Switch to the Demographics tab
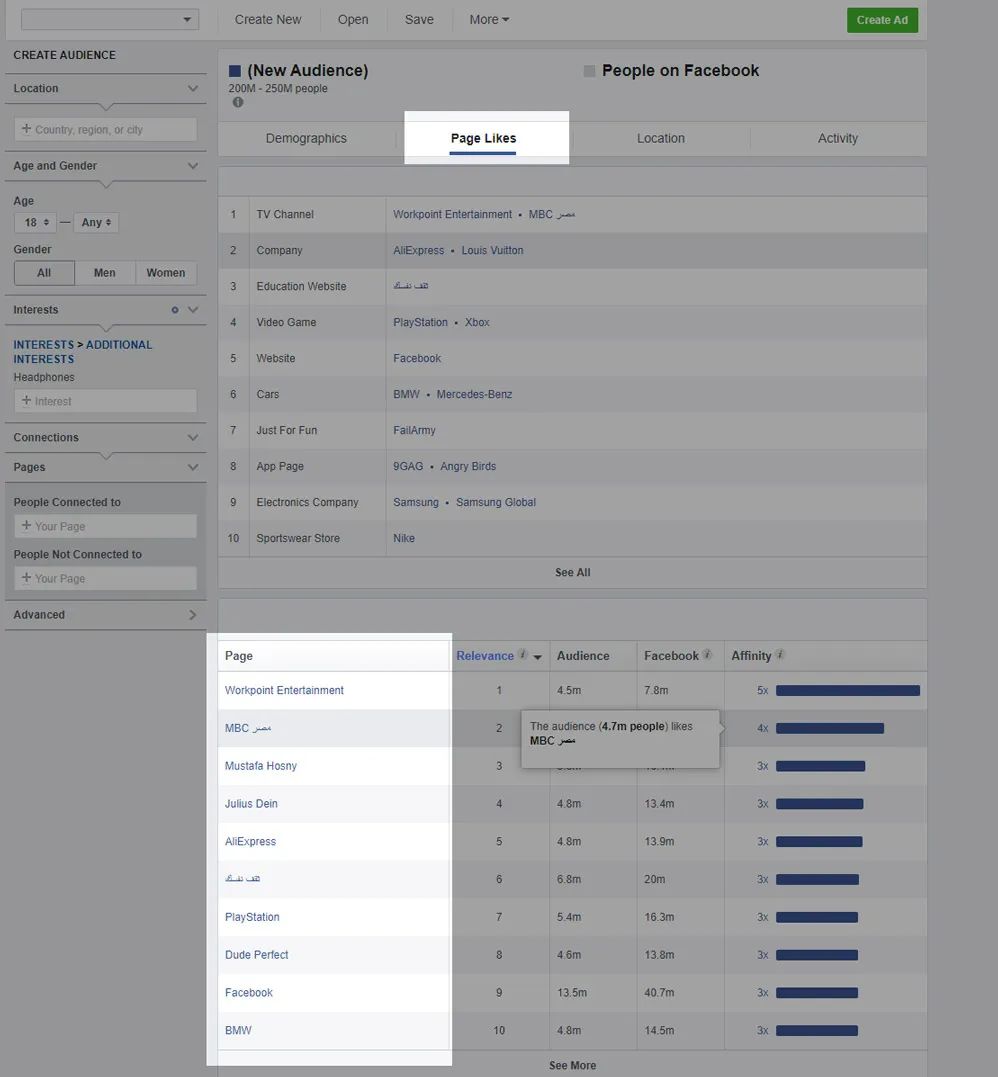Screen dimensions: 998x1077 click(x=306, y=138)
